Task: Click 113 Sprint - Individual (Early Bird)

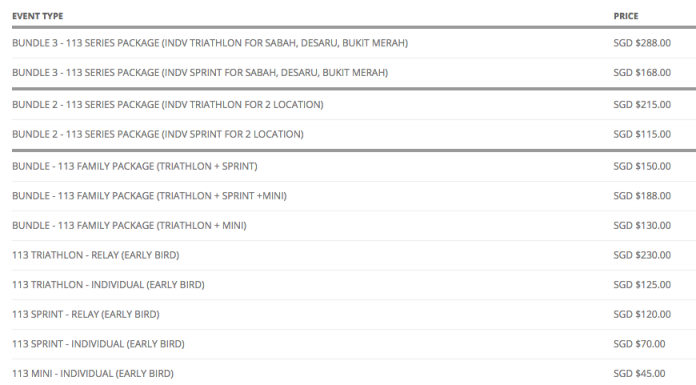Action: 98,344
